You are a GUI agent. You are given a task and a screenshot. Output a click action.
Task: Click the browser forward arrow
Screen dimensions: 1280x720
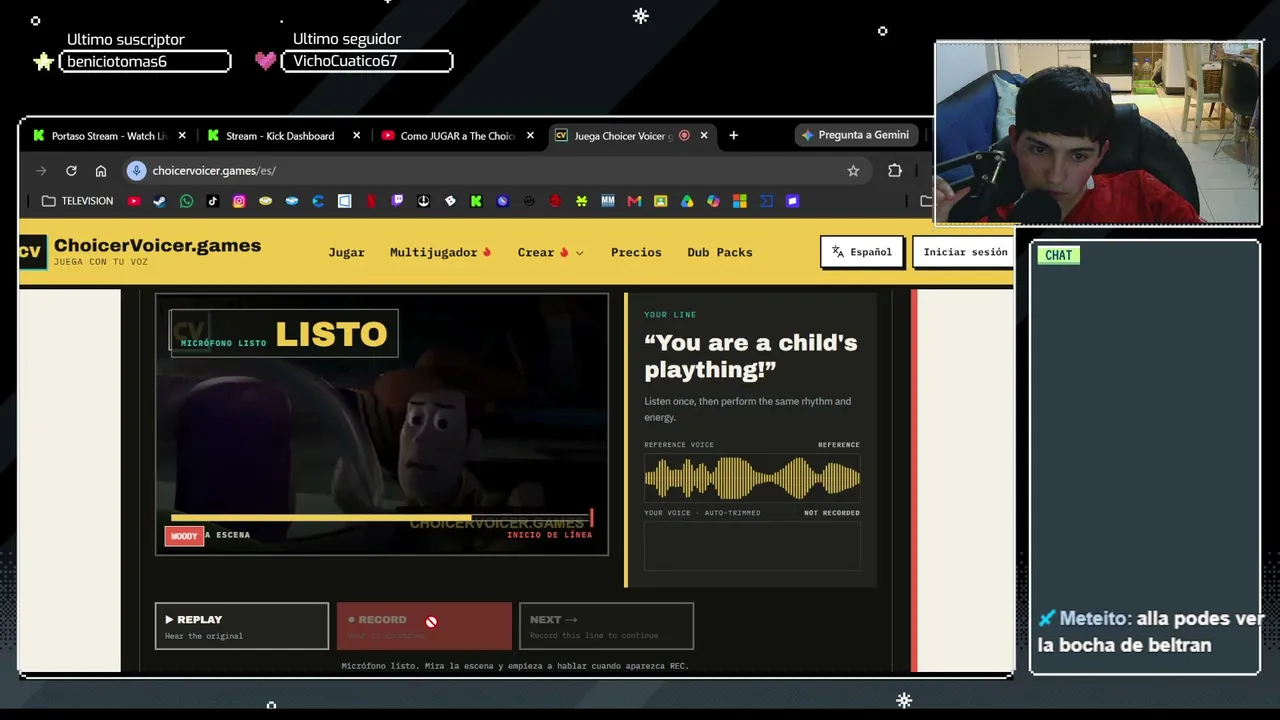point(41,171)
